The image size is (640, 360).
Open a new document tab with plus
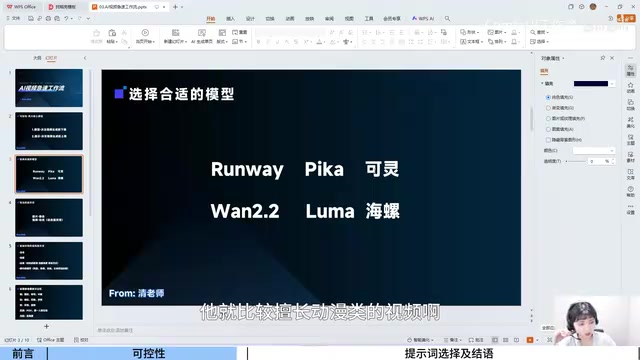175,7
